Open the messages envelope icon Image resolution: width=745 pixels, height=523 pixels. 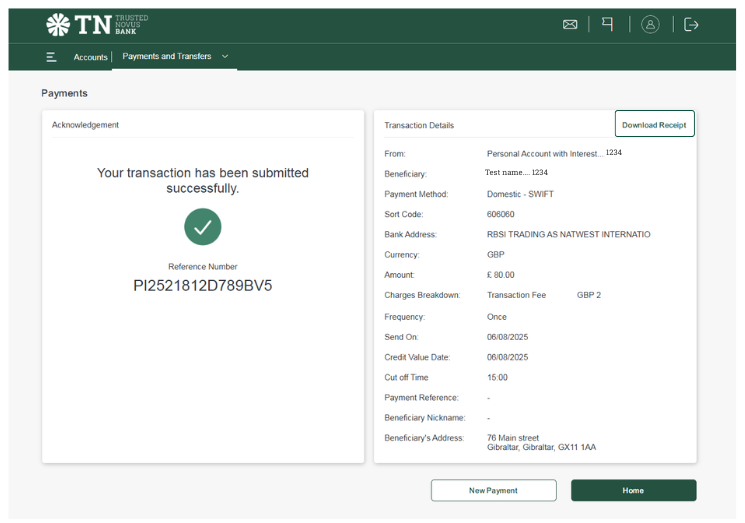(570, 24)
